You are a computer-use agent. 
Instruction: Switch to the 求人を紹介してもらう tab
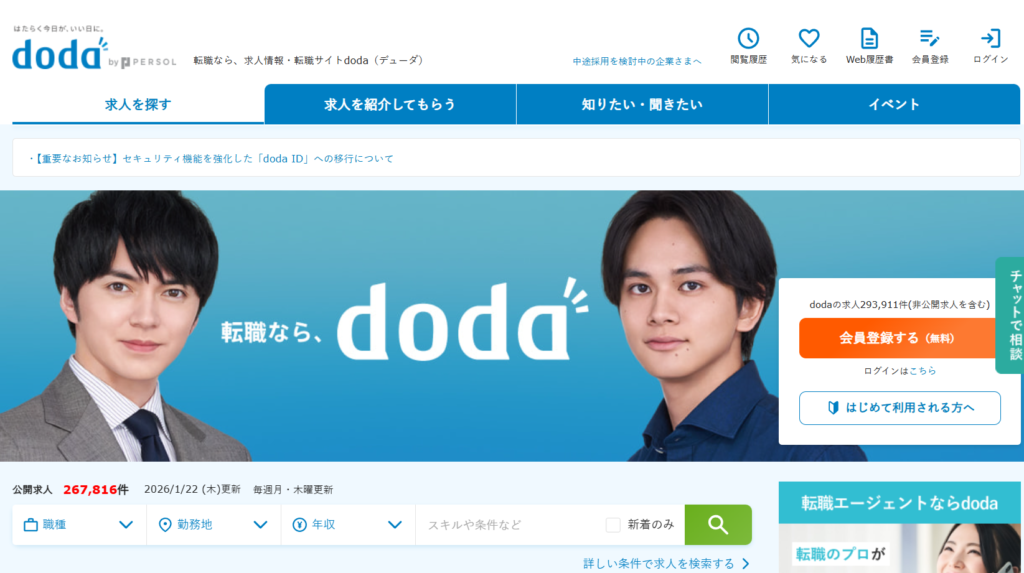coord(390,104)
